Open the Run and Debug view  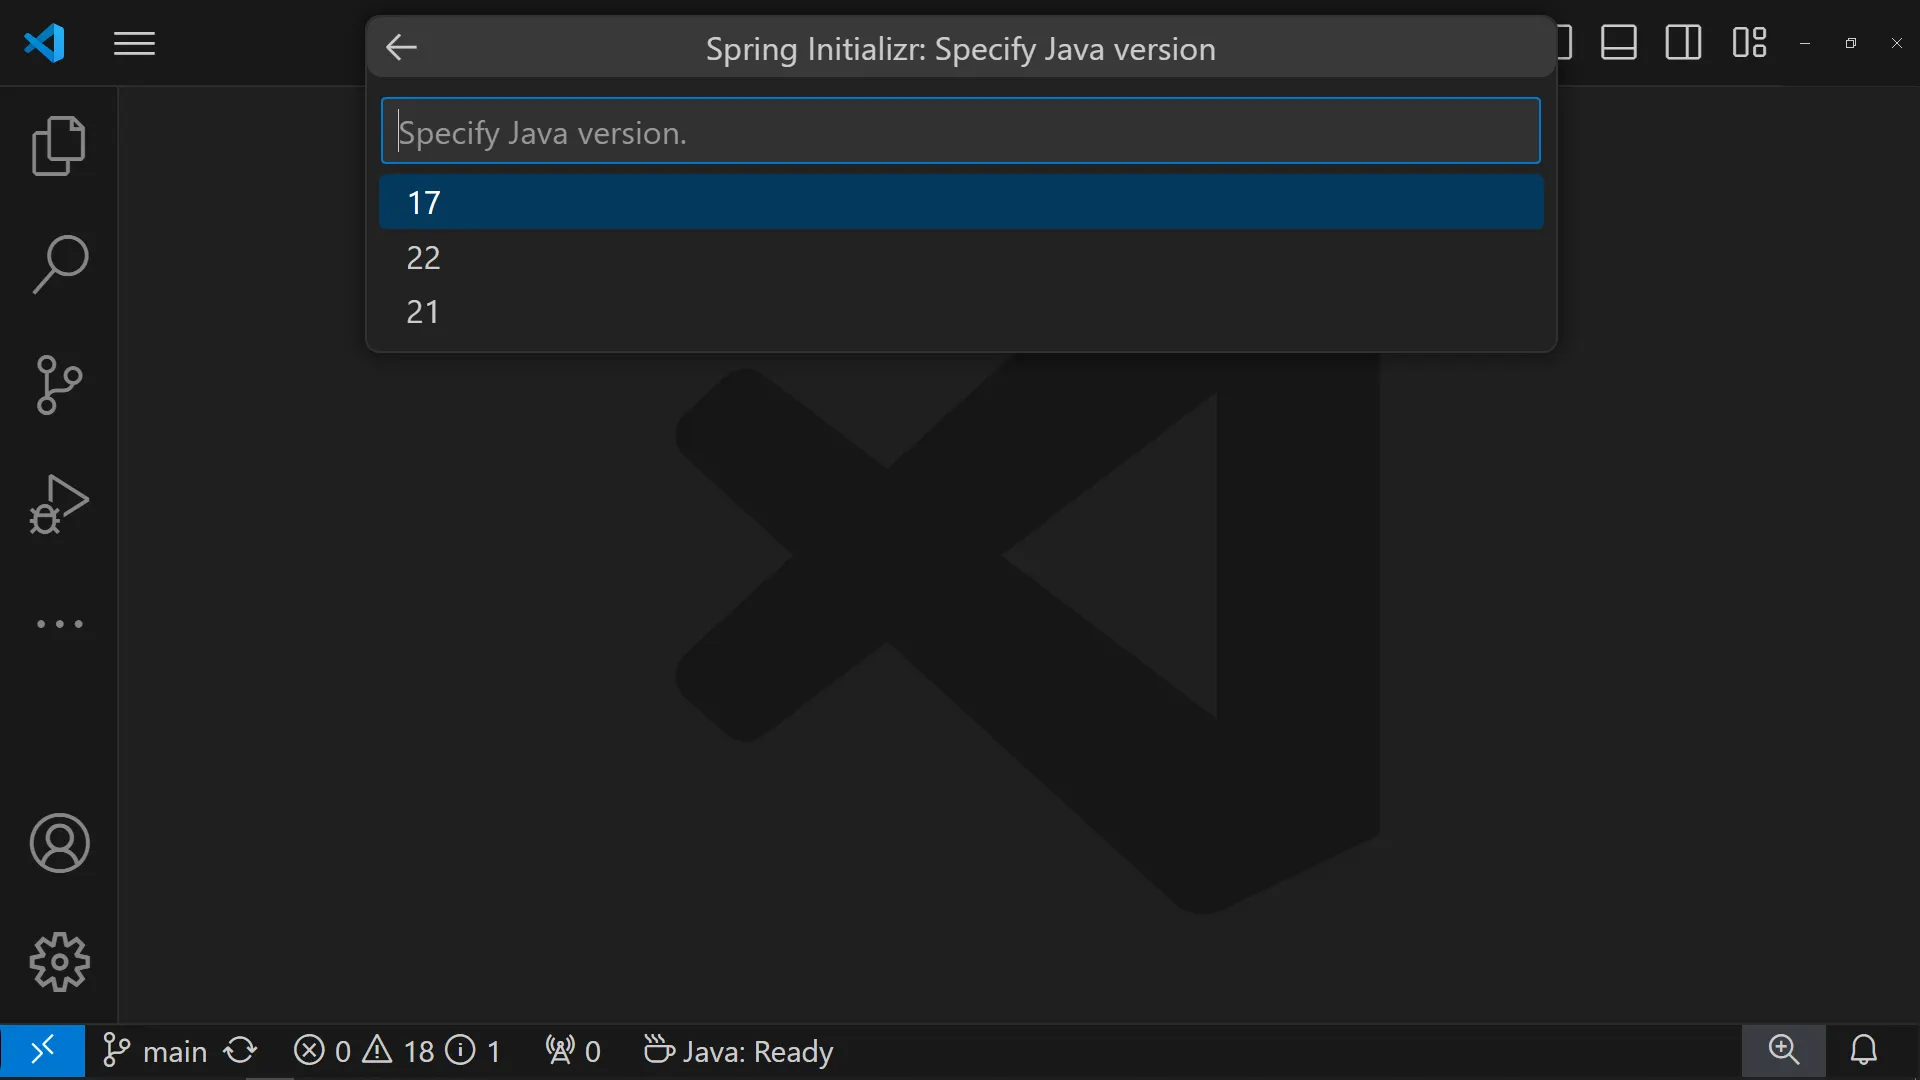pyautogui.click(x=59, y=504)
